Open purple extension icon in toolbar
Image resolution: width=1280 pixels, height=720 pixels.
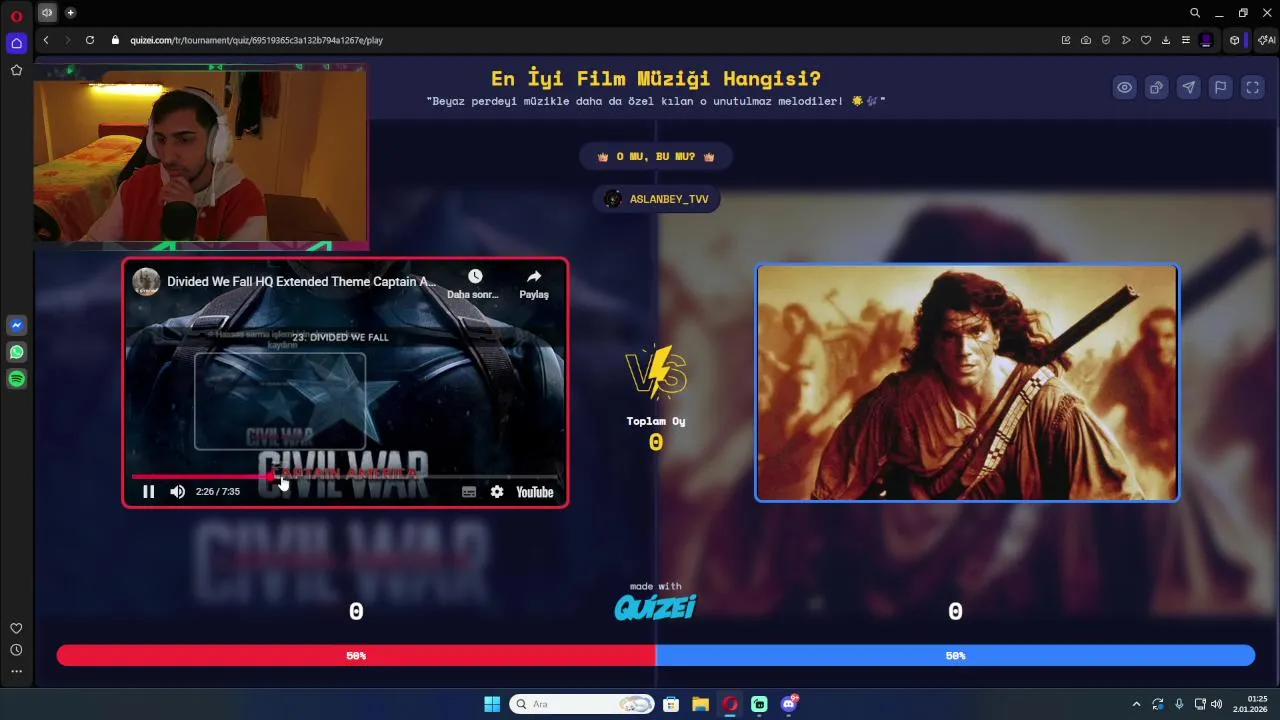tap(1206, 40)
